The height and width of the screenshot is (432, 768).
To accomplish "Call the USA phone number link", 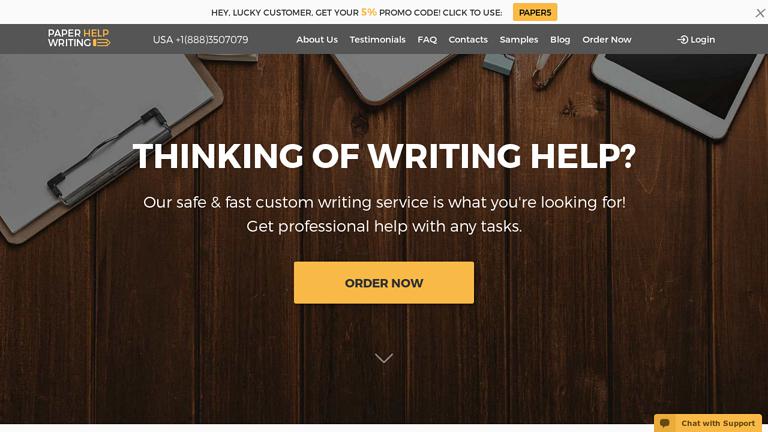I will pos(200,40).
